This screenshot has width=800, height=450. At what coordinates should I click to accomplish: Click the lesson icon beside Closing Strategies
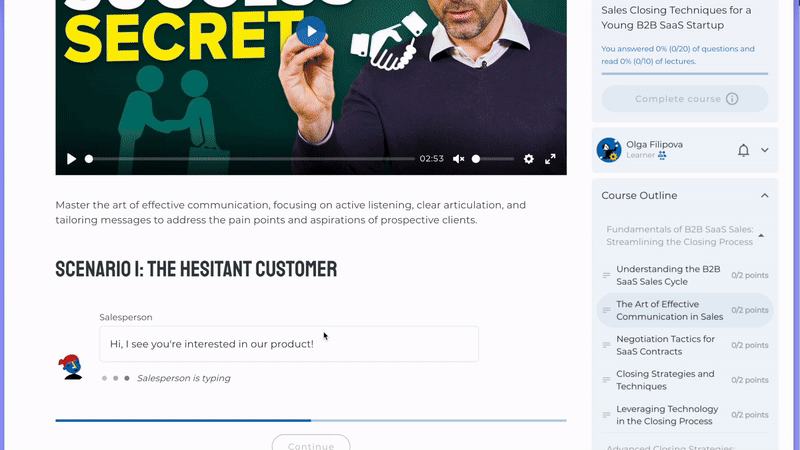coord(606,380)
